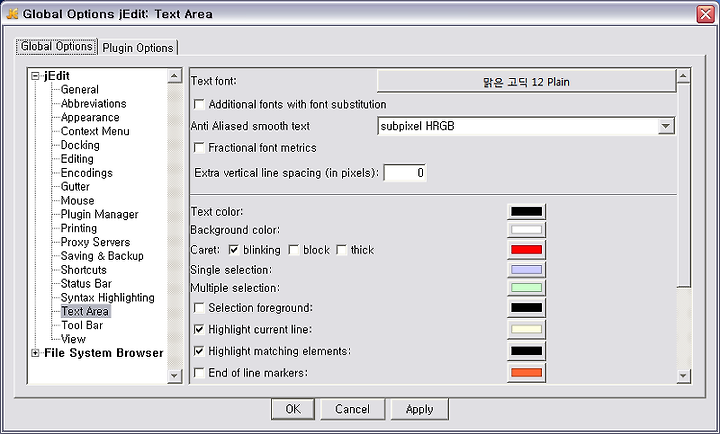Click the Apply button
This screenshot has width=720, height=434.
click(x=419, y=409)
